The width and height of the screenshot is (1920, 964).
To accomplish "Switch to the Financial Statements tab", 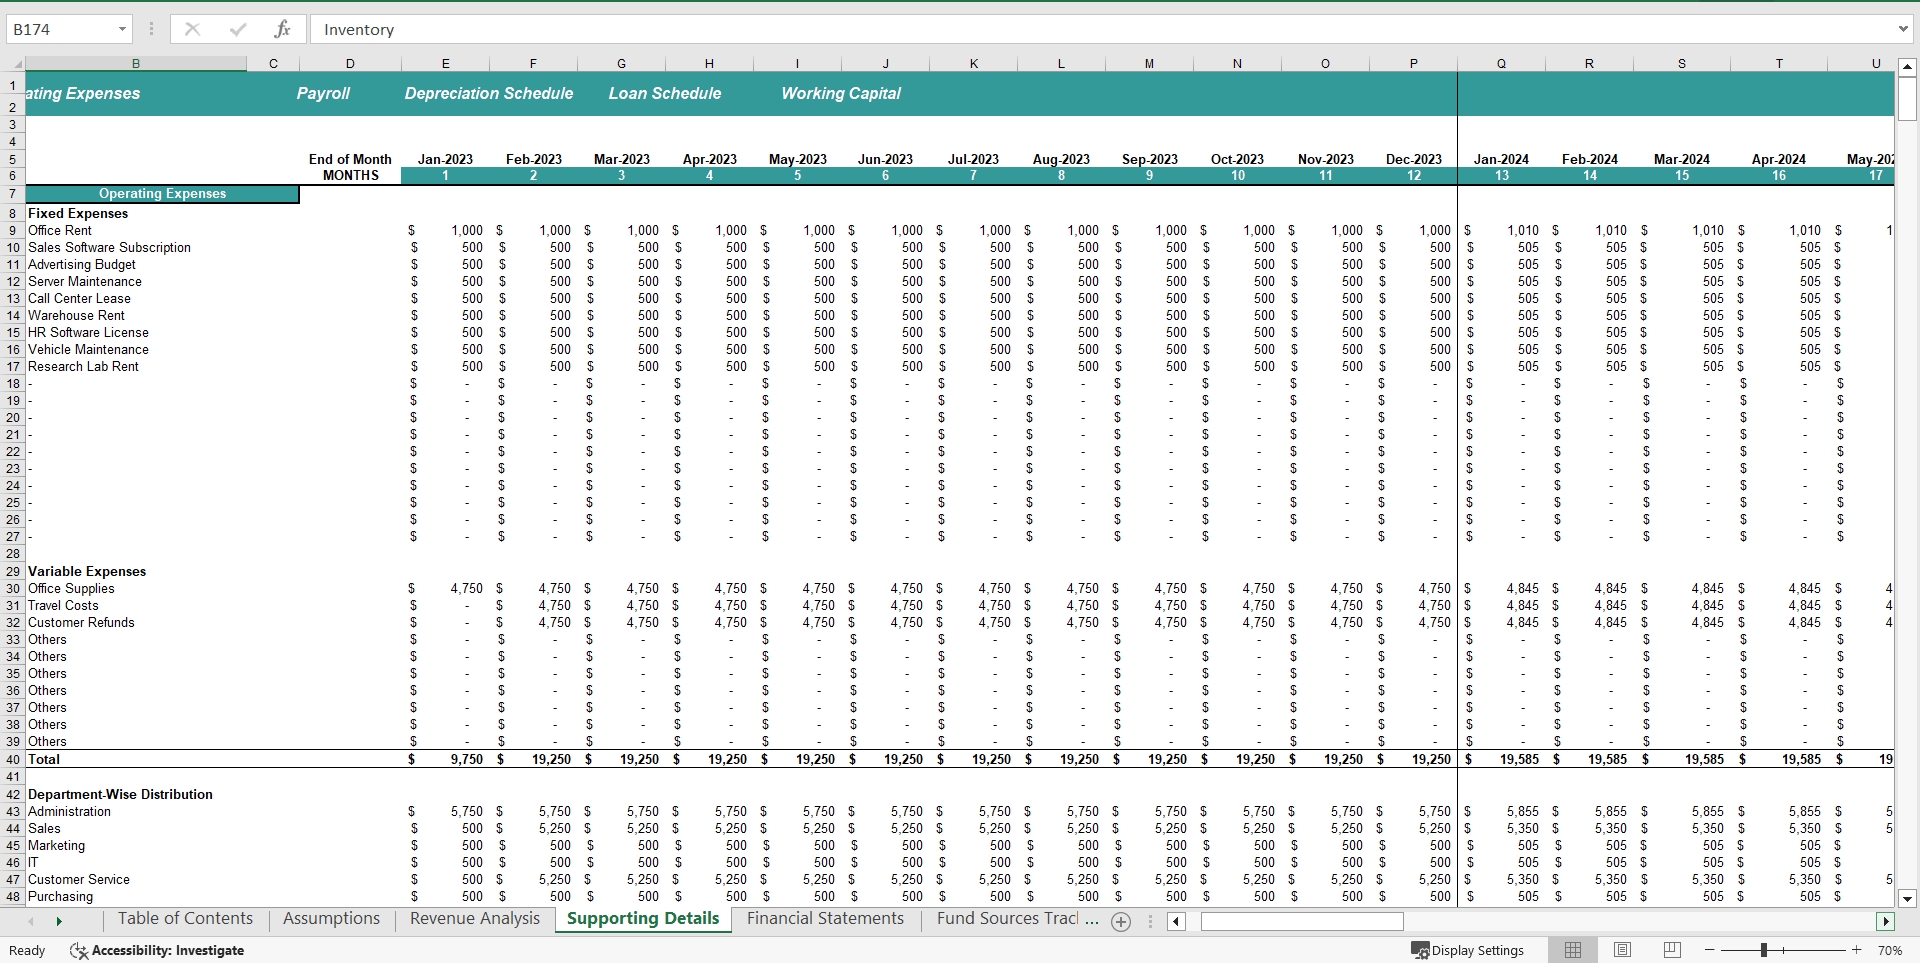I will (x=826, y=918).
